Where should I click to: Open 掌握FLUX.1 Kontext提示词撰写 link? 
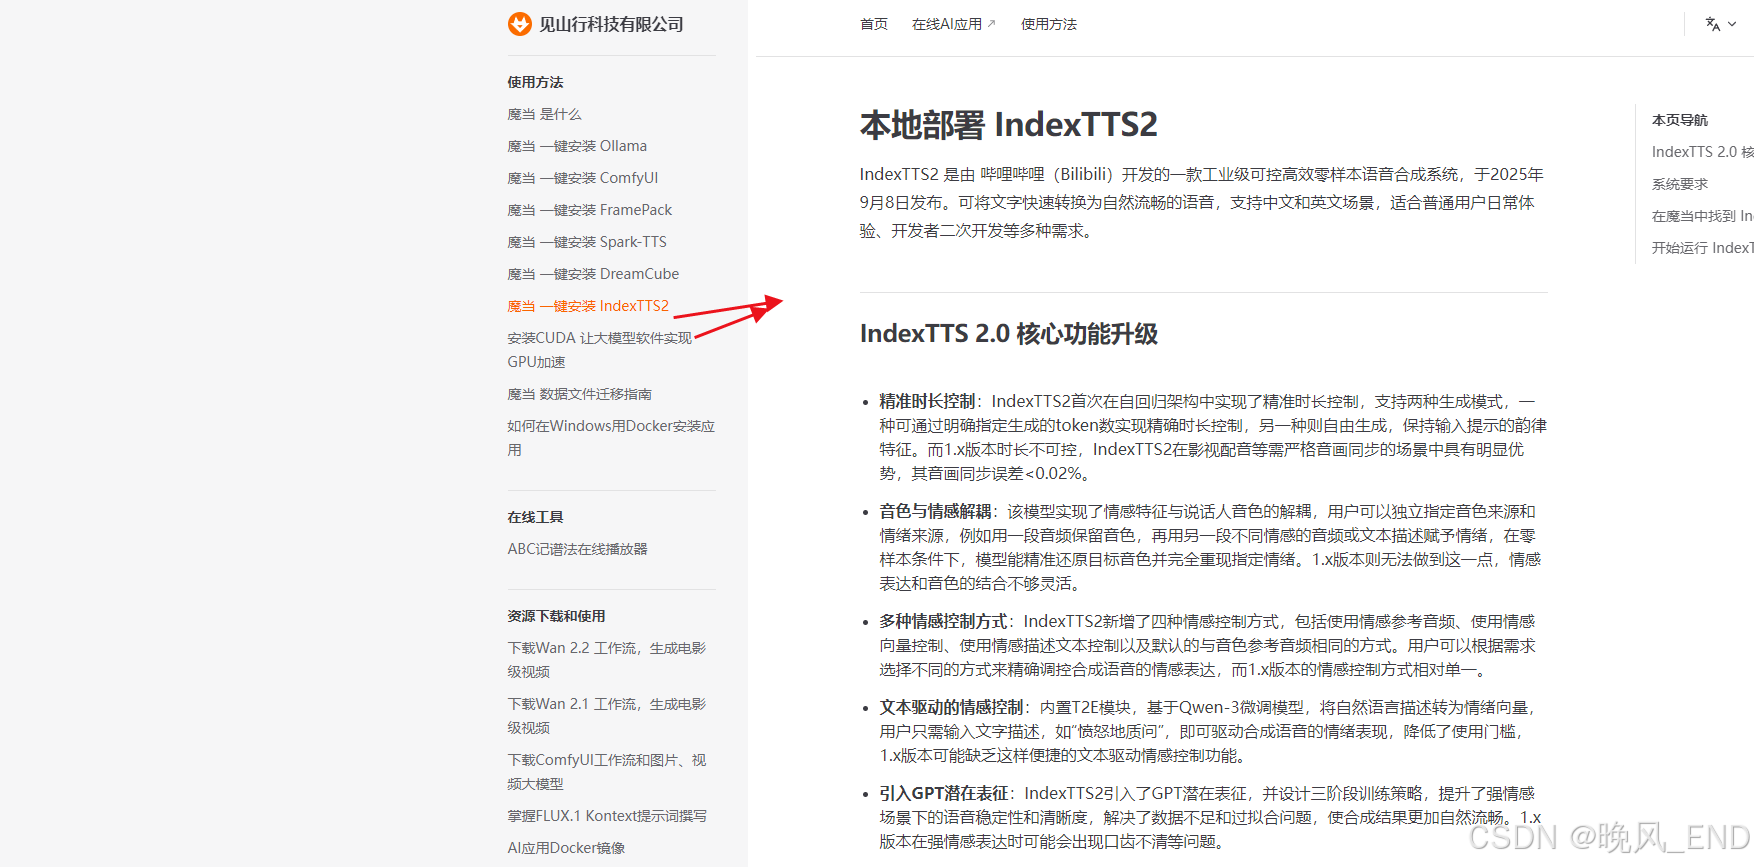point(607,816)
